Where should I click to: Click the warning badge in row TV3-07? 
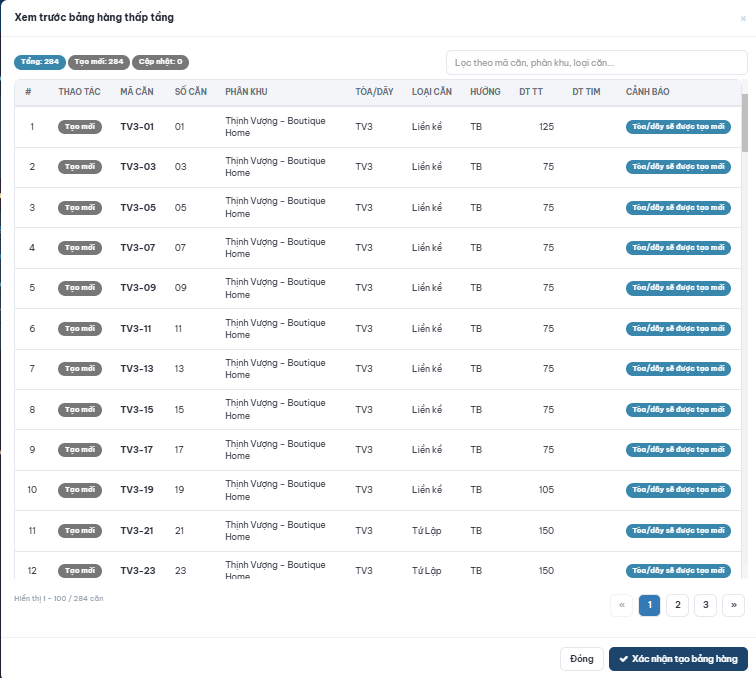pyautogui.click(x=678, y=248)
